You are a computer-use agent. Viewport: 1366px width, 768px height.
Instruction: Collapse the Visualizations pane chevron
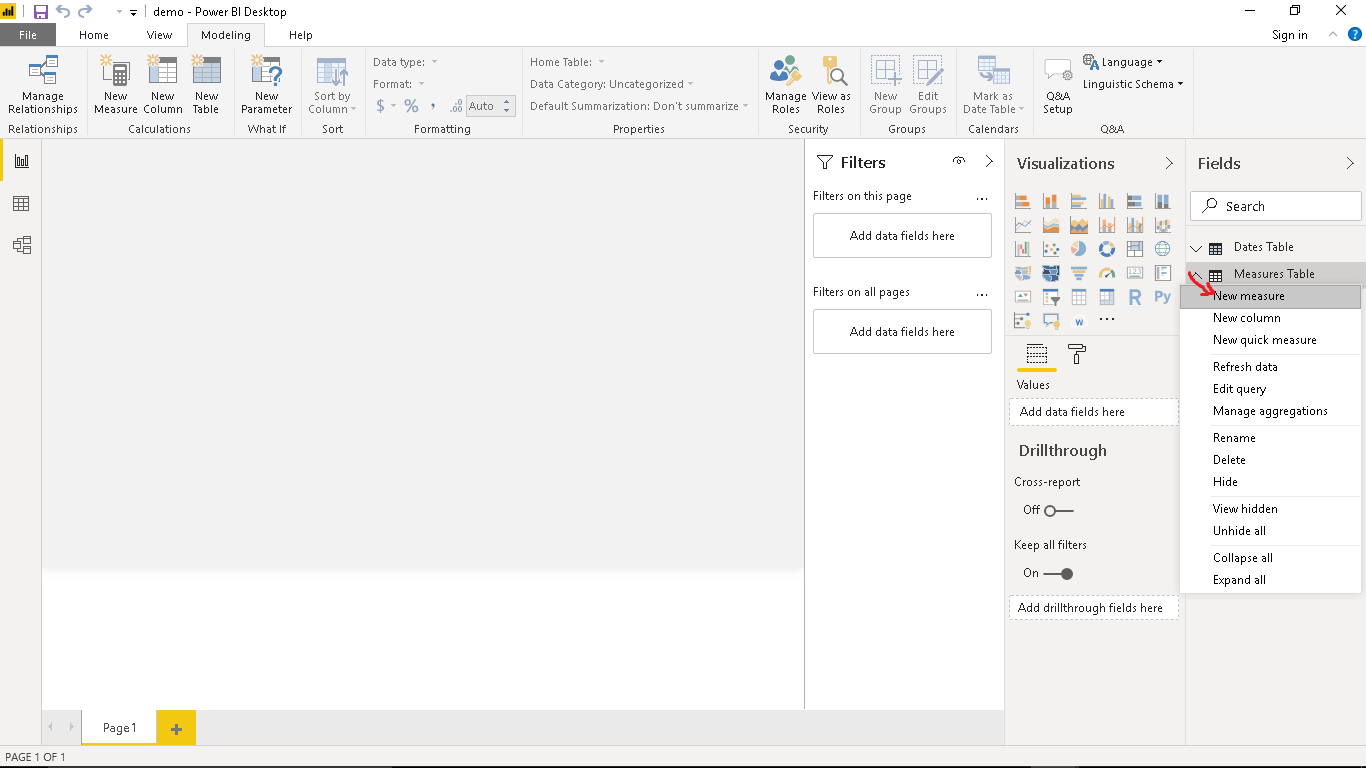point(1169,163)
